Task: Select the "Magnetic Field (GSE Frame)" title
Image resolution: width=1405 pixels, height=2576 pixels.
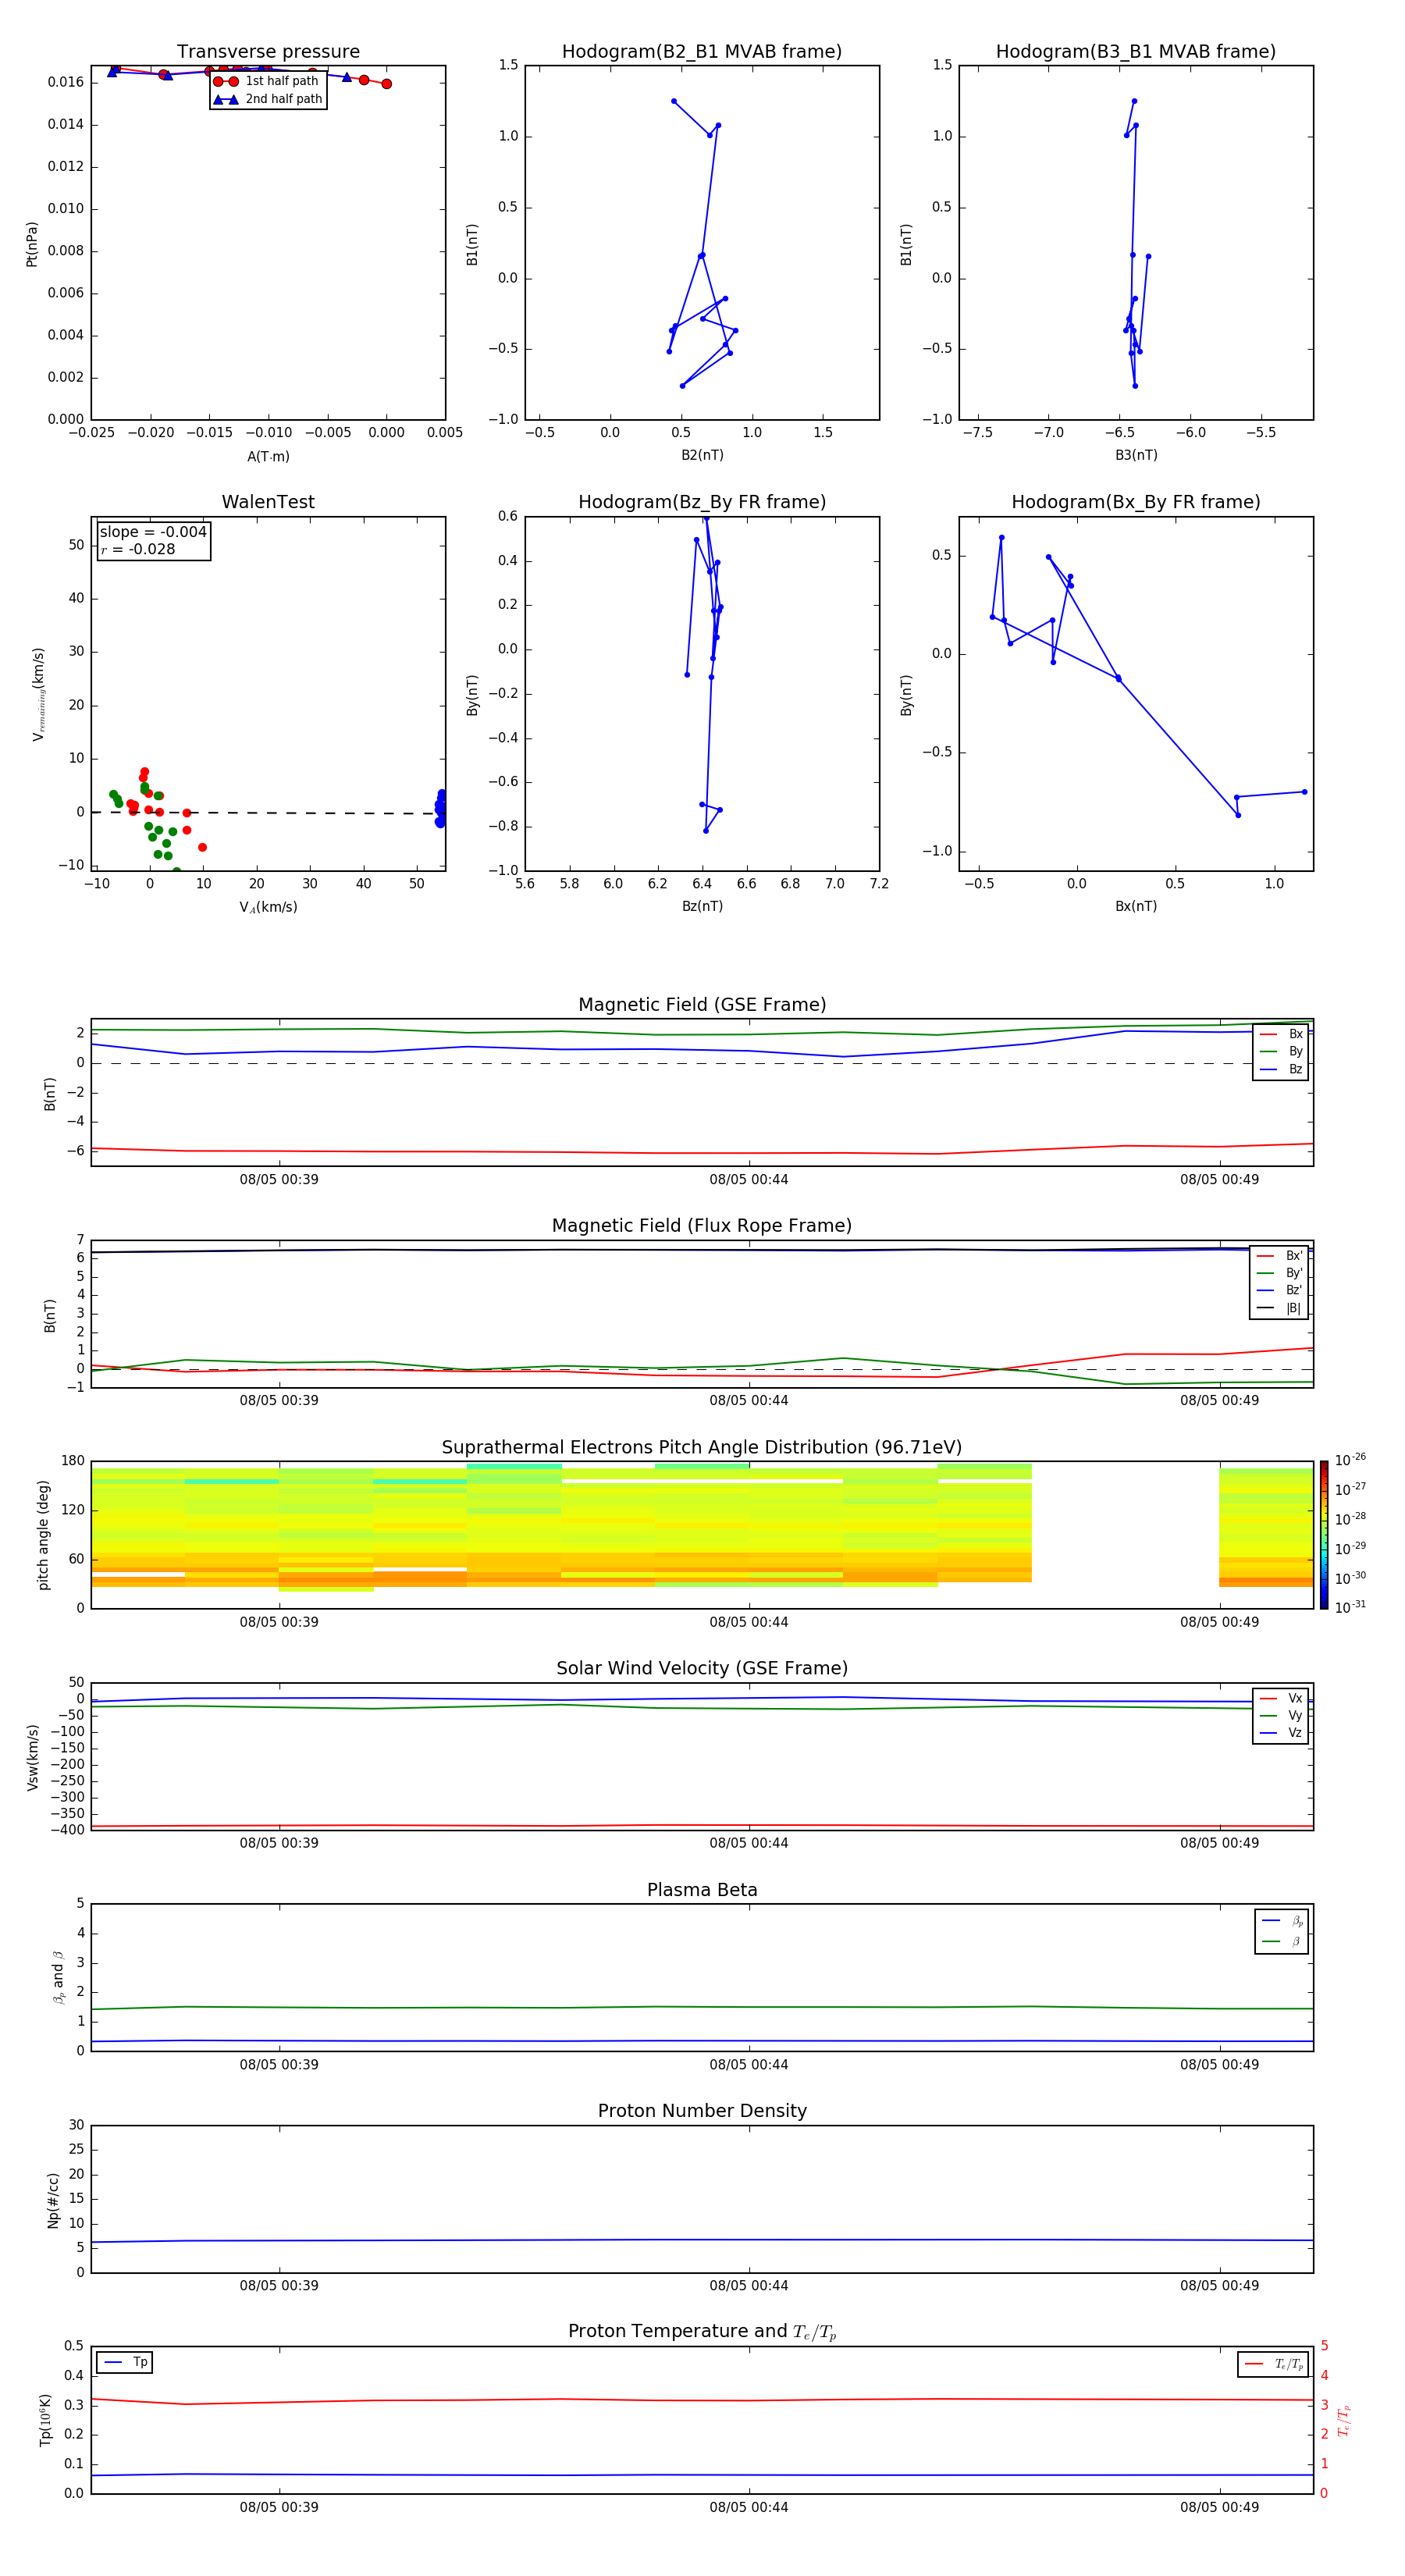Action: [x=702, y=1005]
